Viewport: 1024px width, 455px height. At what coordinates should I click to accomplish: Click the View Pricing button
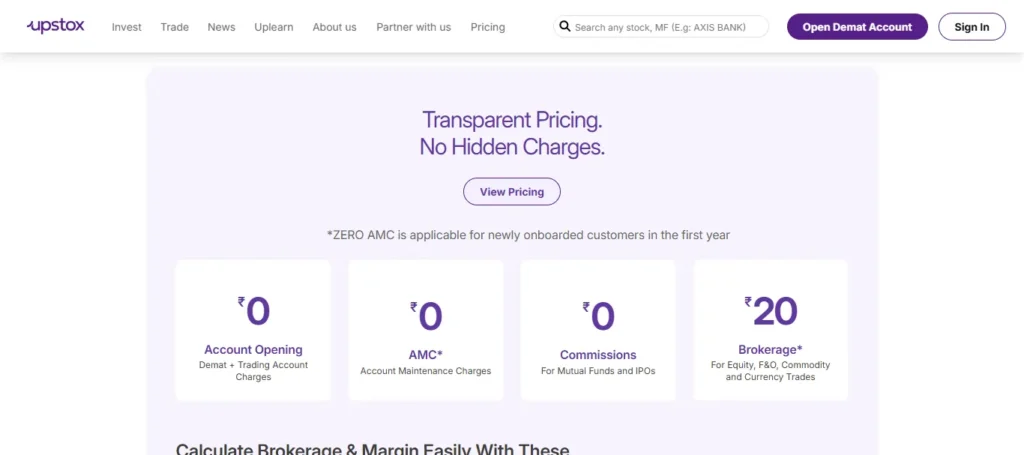512,192
